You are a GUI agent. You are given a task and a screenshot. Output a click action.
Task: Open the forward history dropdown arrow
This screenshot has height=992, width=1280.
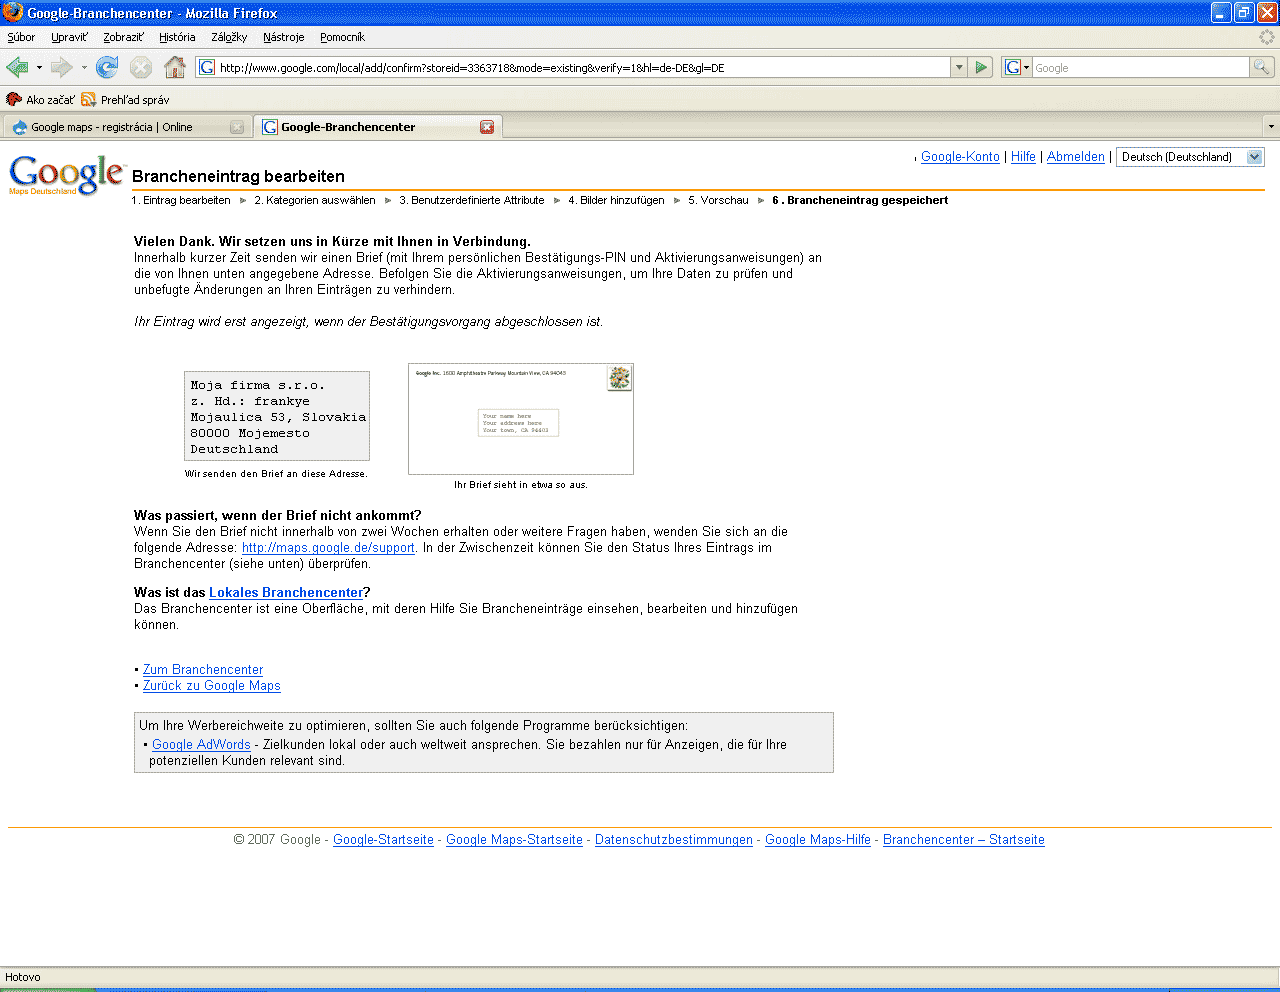click(84, 67)
